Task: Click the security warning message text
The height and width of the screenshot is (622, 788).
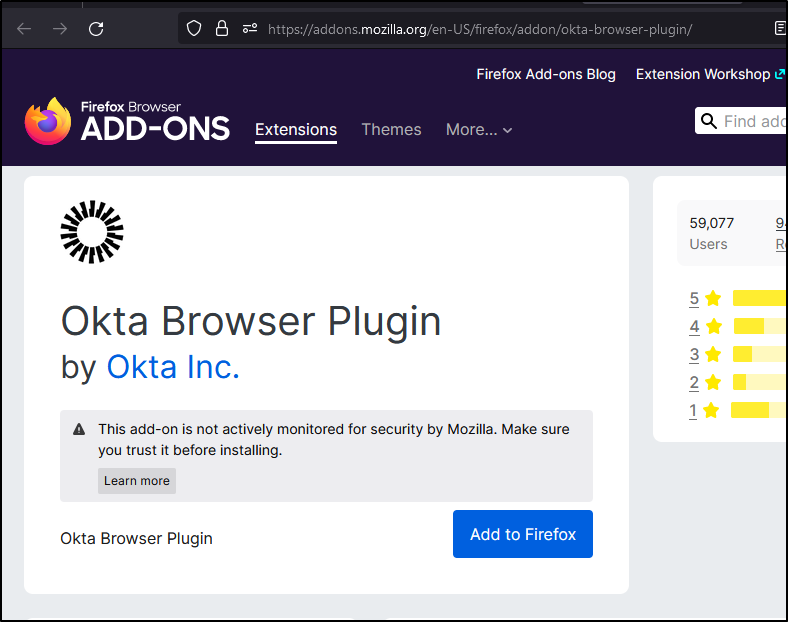Action: (334, 440)
